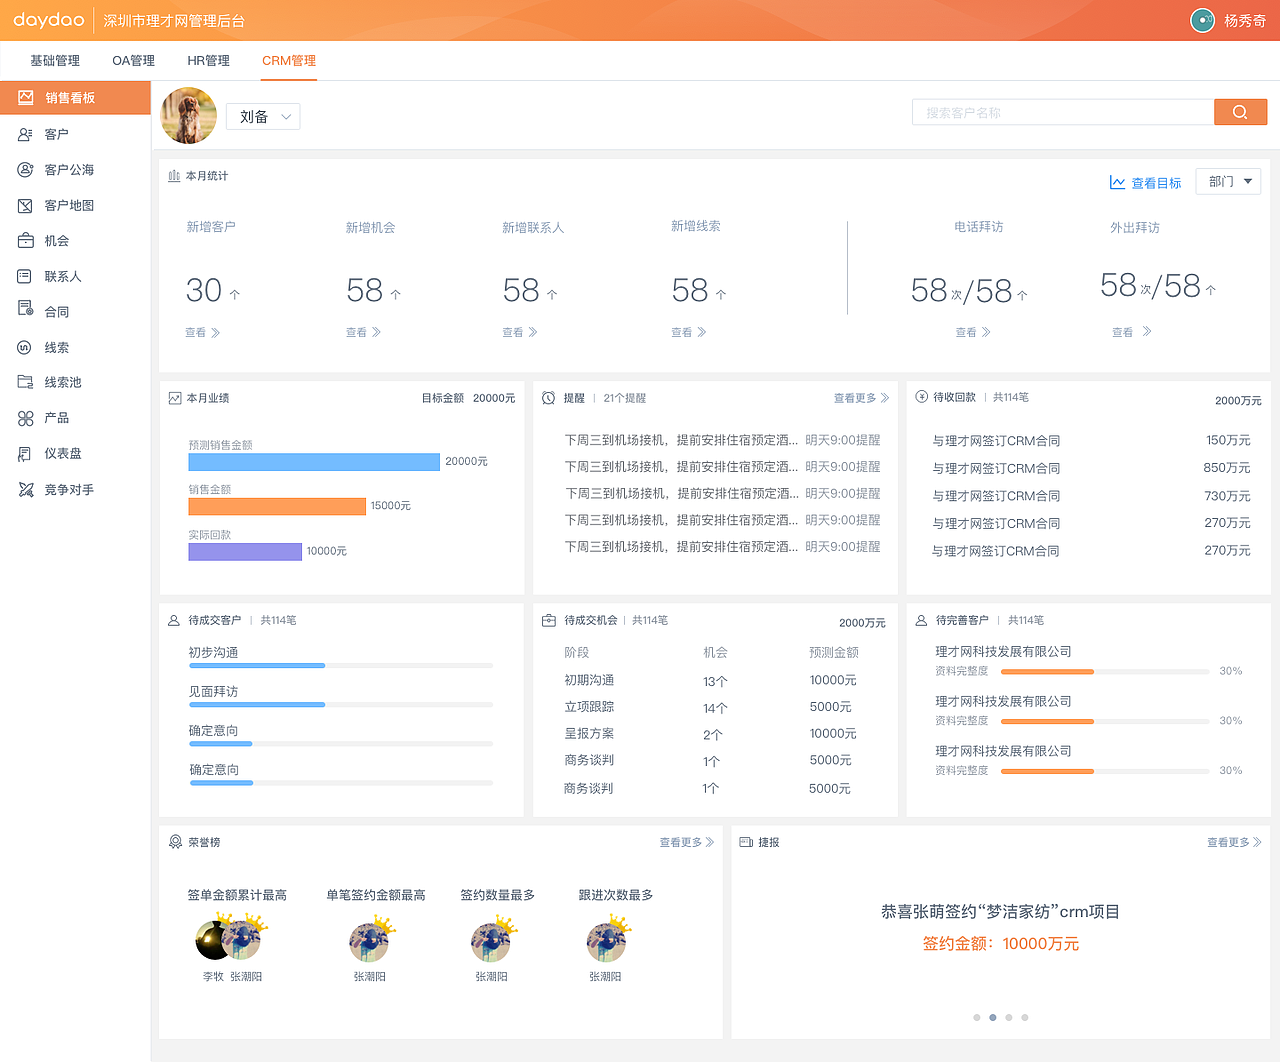Viewport: 1280px width, 1062px height.
Task: Switch to the HR管理 tab
Action: point(208,60)
